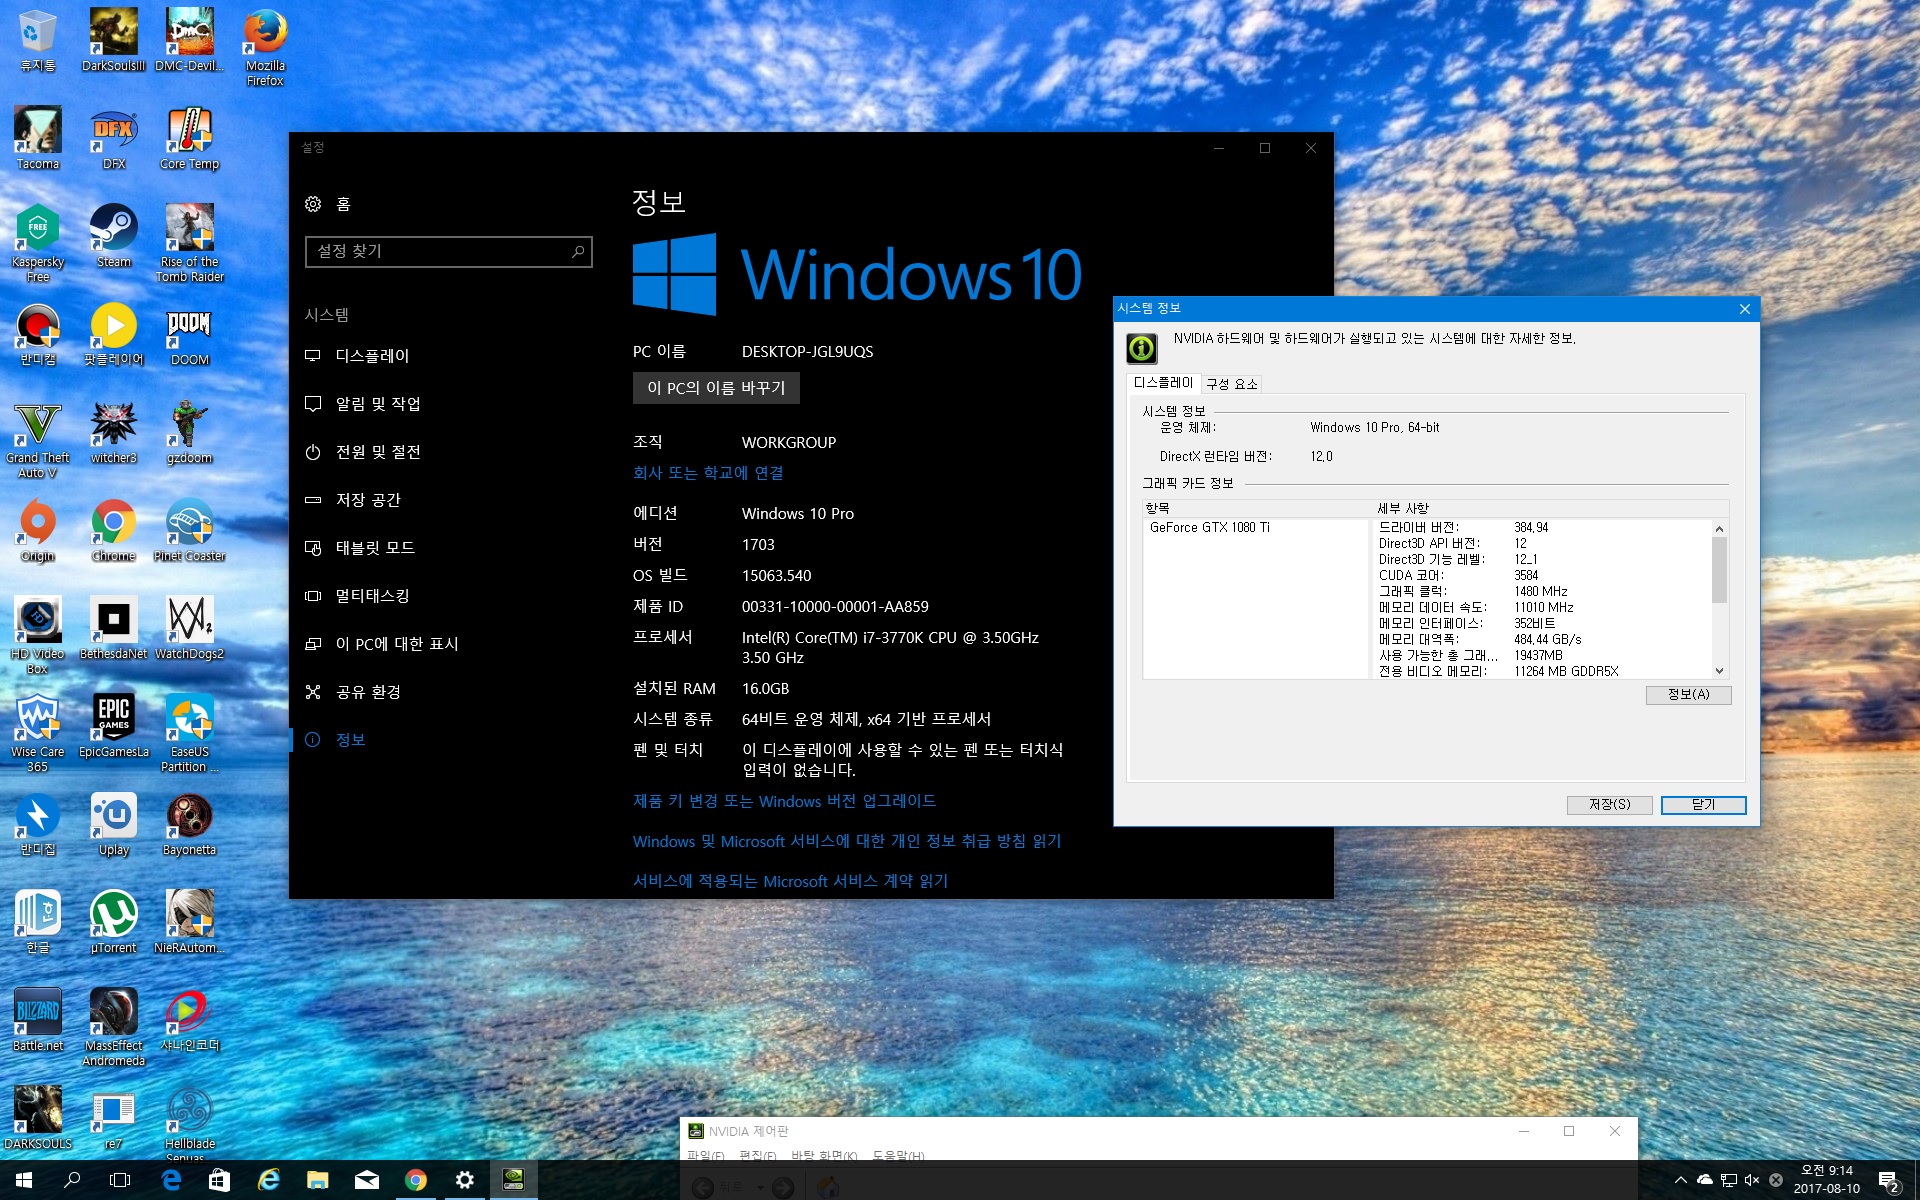Screen dimensions: 1920x1200
Task: Open 제품 키 변경 또는 Windows 버전 업그레이드 link
Action: (784, 801)
